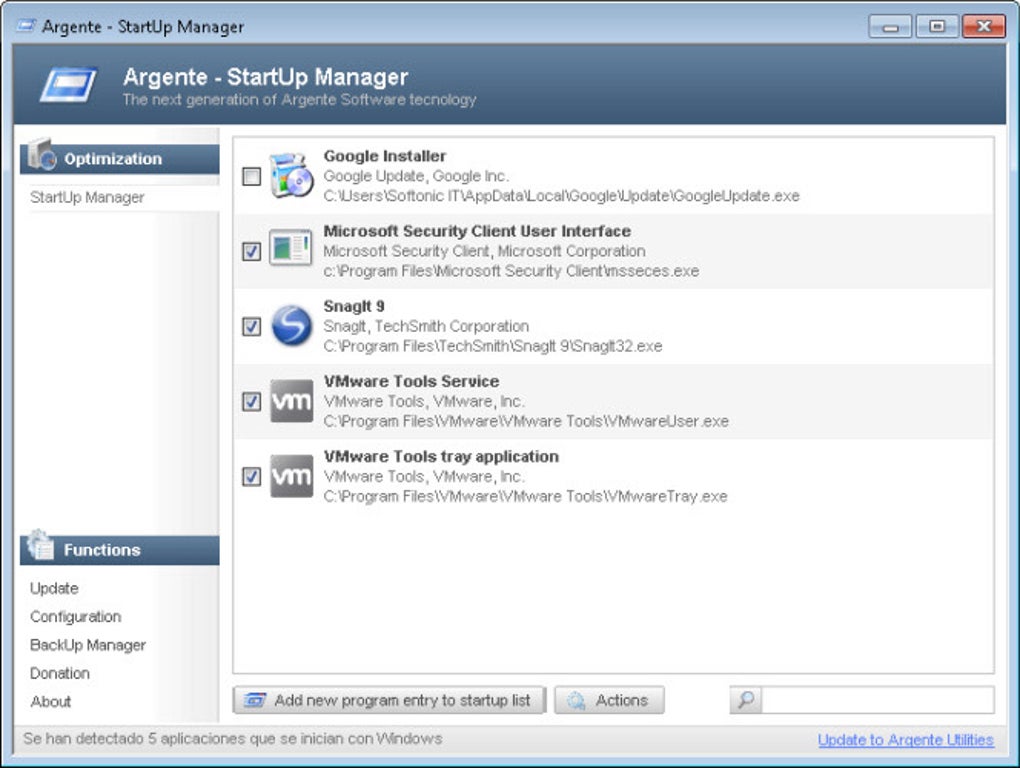Click the SnagIt32.exe file path
The height and width of the screenshot is (768, 1020).
[x=492, y=346]
